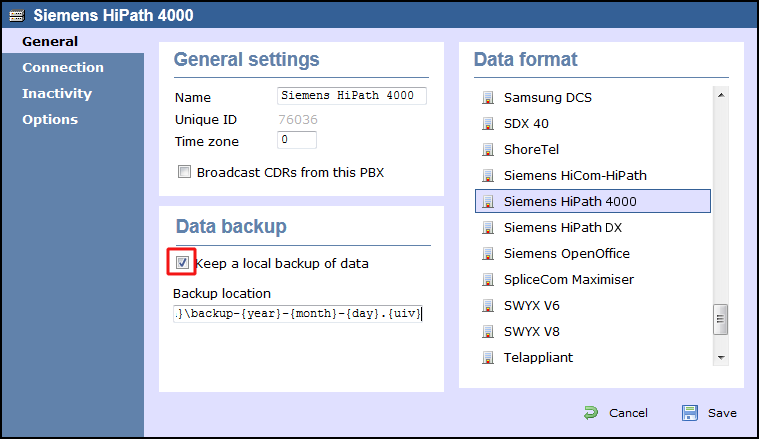Click the data format list scrollbar thumb

click(x=721, y=319)
